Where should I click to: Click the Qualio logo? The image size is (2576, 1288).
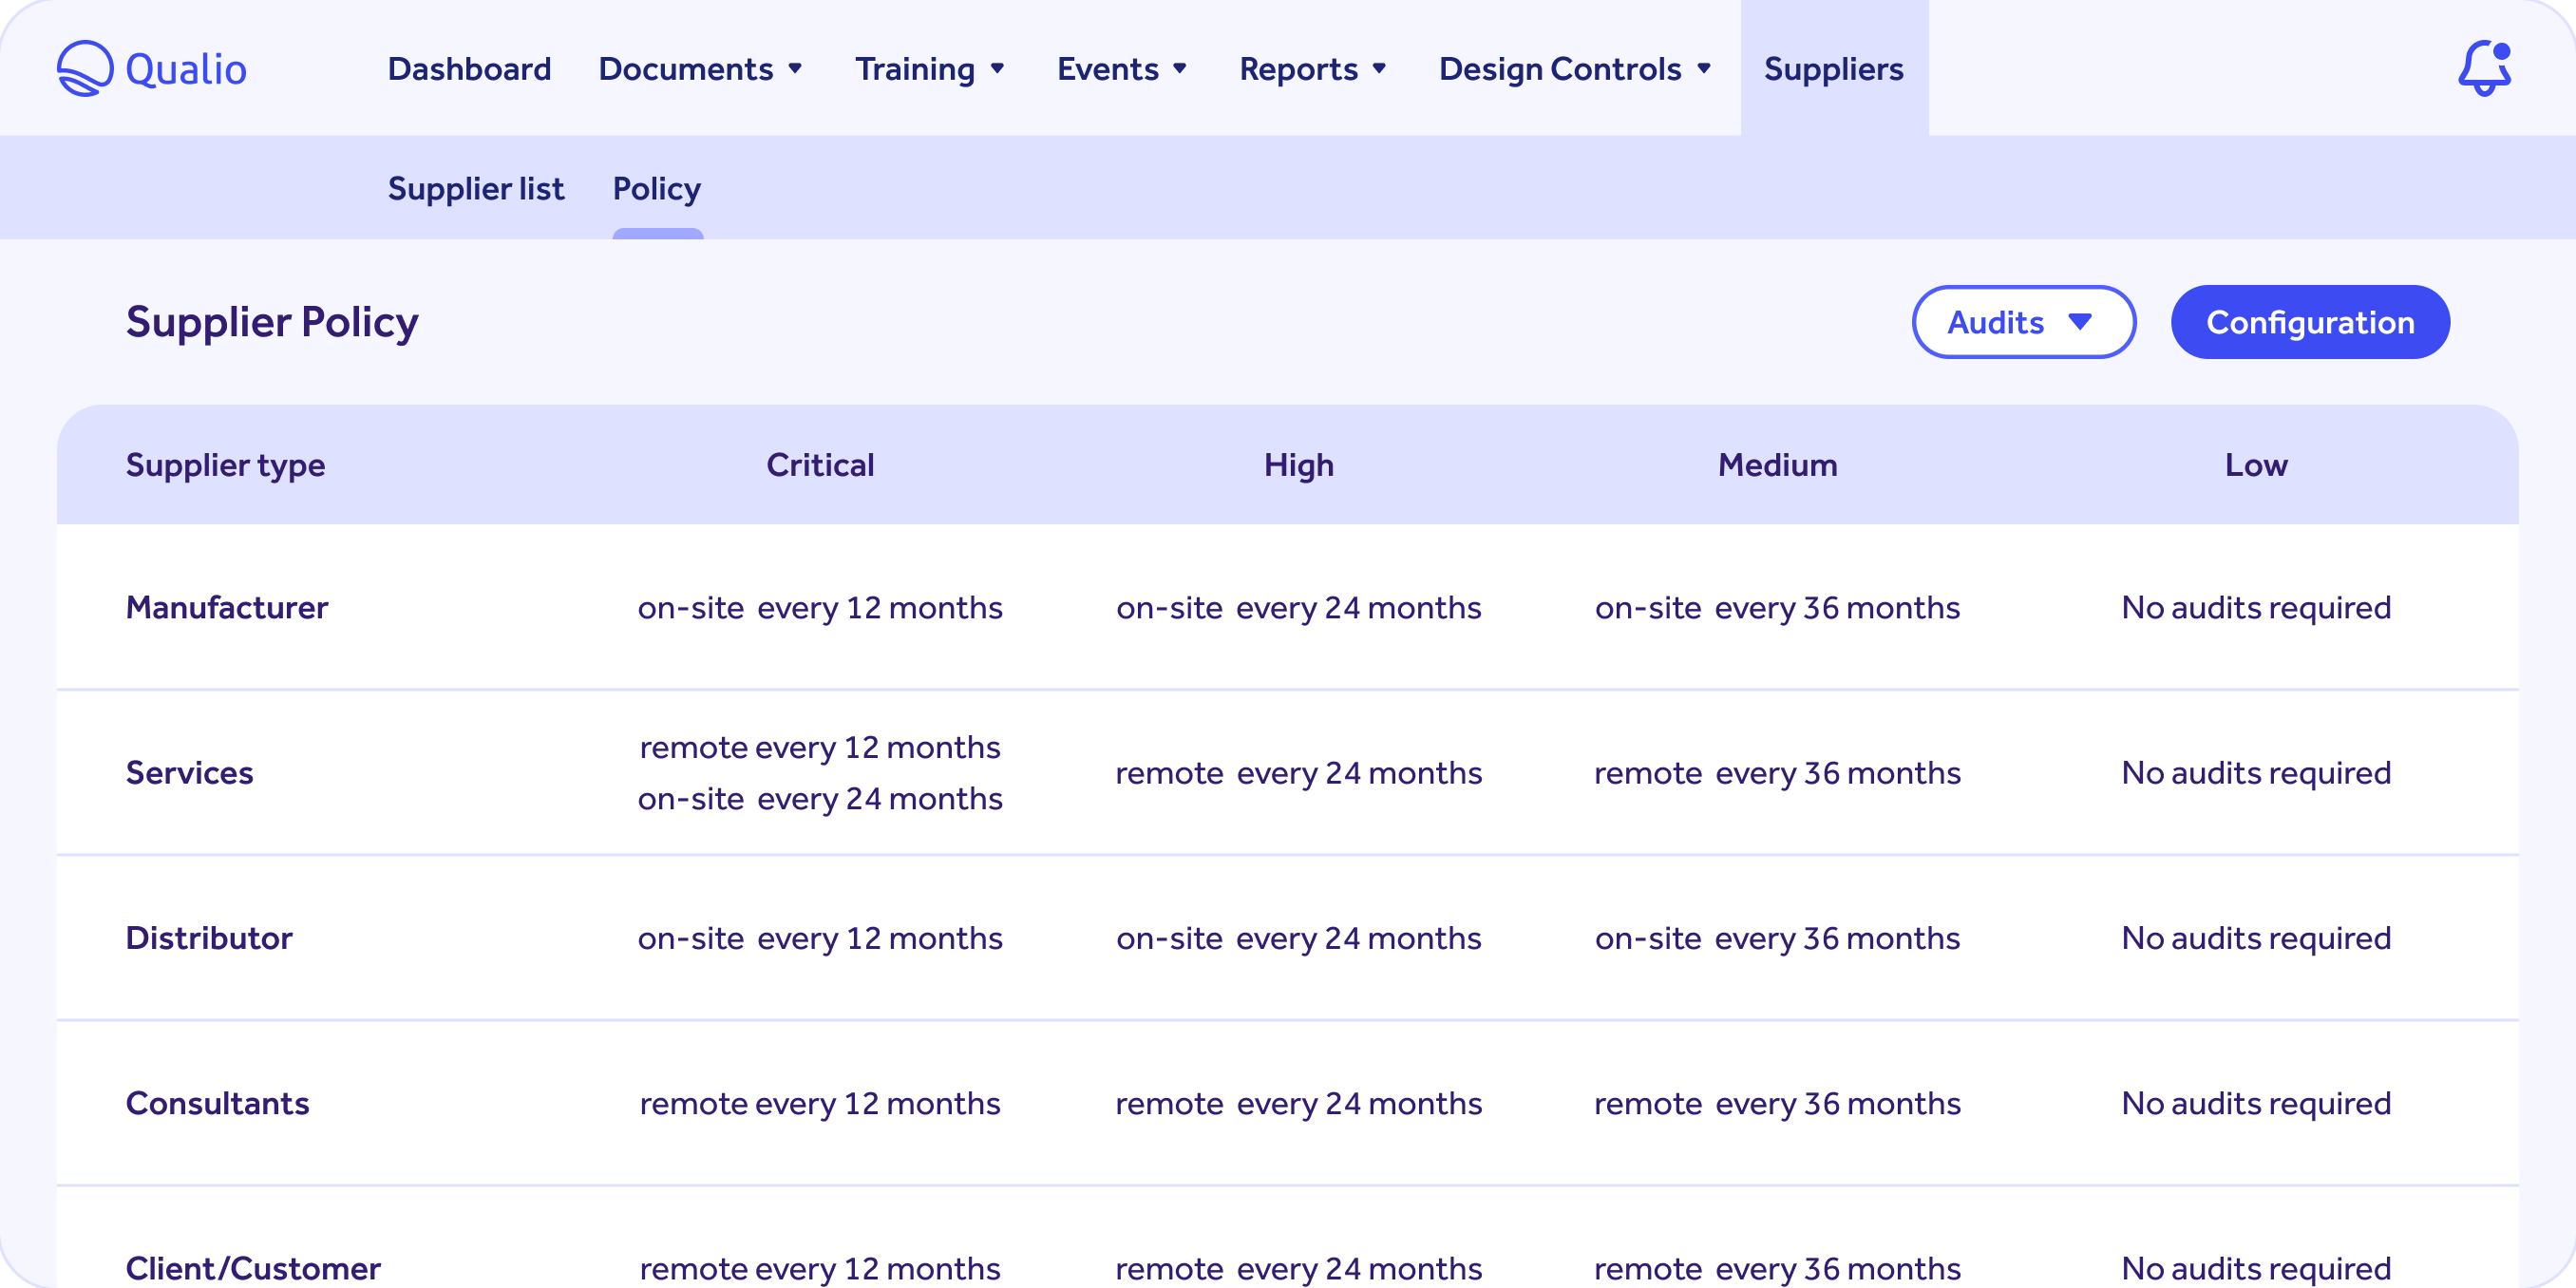click(150, 67)
